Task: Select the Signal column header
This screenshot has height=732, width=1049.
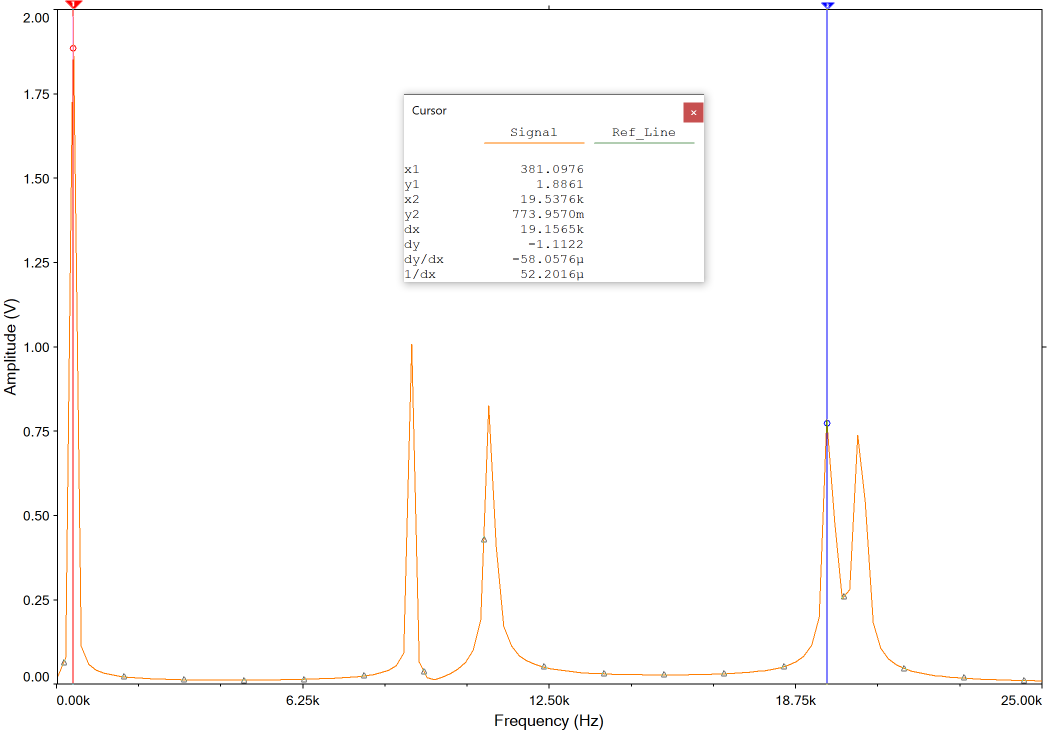Action: point(533,132)
